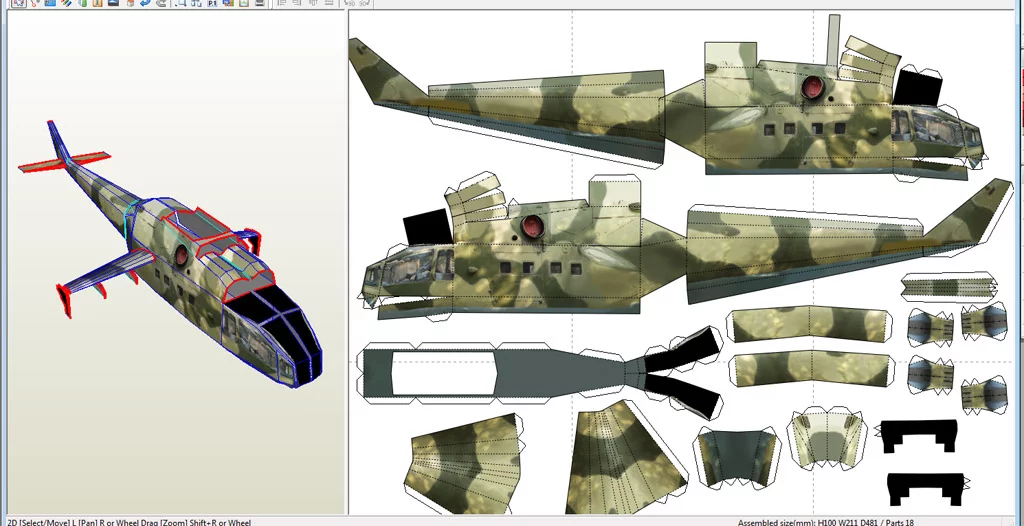Select the lower fuselage side pattern part

[686, 252]
